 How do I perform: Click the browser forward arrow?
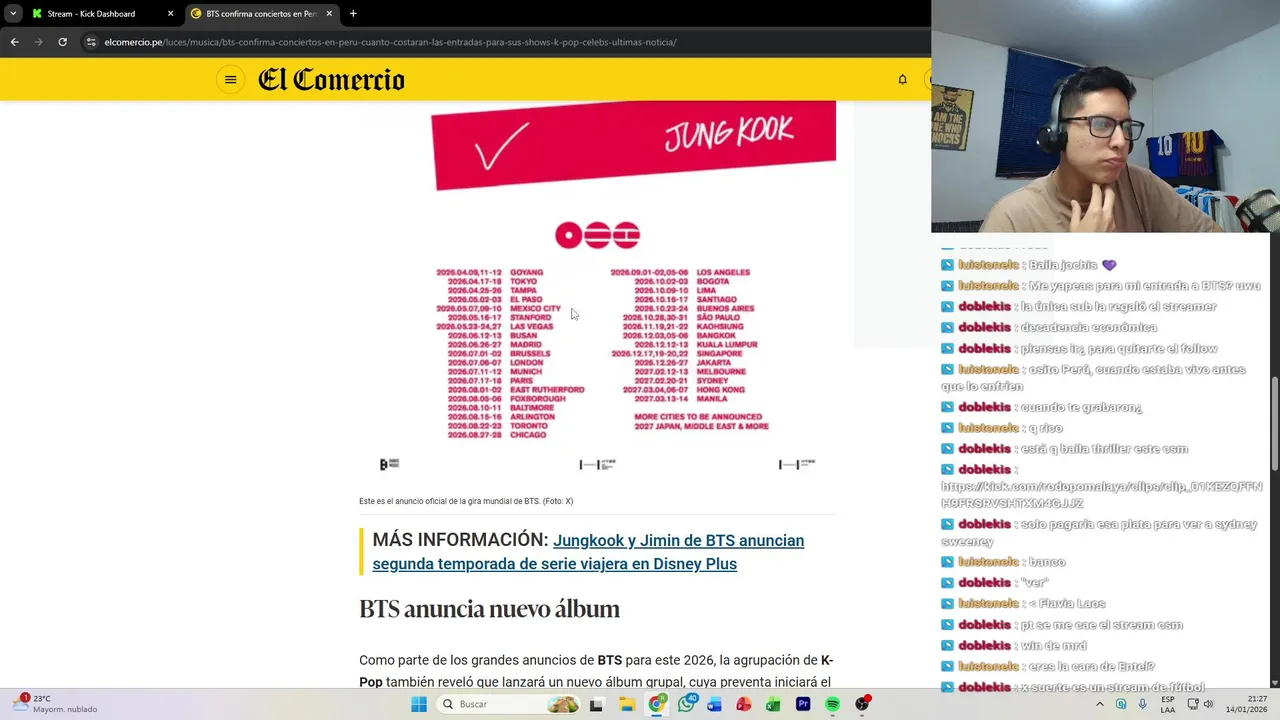click(38, 42)
